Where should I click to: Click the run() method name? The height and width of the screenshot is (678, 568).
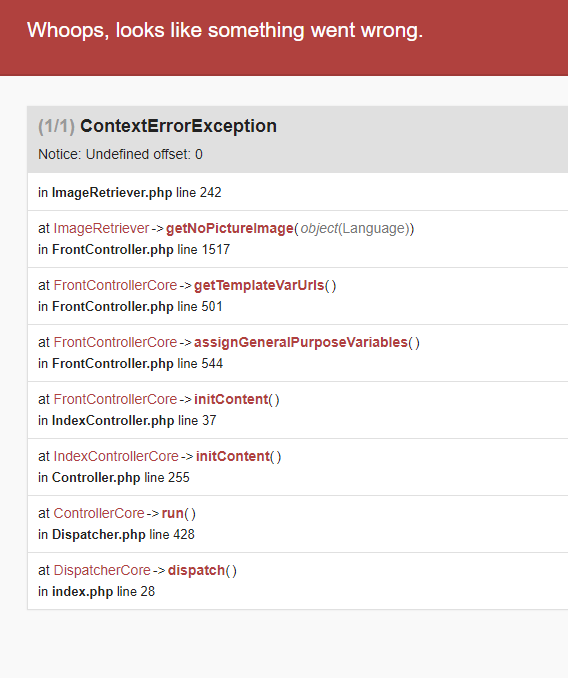click(x=172, y=514)
